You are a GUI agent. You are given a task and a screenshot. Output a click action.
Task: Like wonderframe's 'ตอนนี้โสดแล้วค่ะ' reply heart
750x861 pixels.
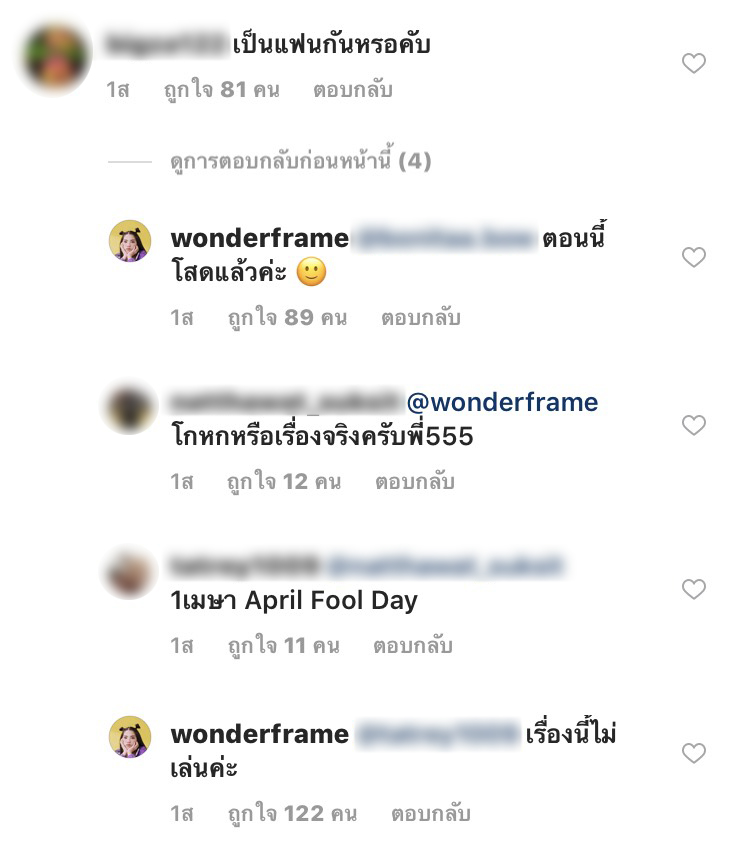(x=693, y=257)
